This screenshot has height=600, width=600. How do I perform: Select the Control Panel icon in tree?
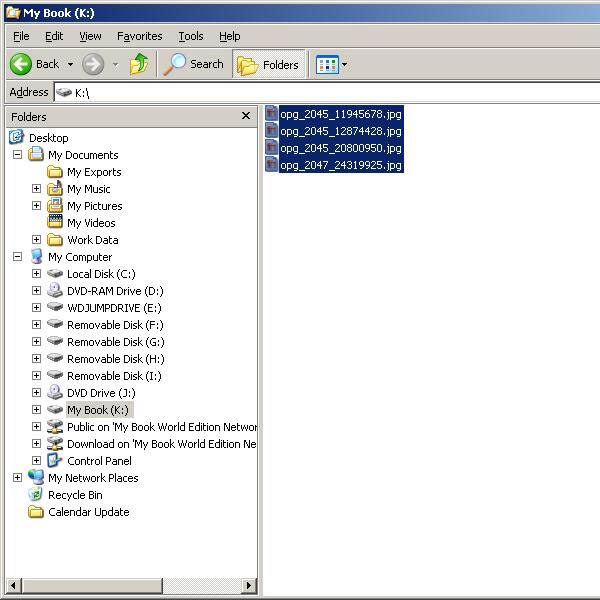pyautogui.click(x=55, y=461)
